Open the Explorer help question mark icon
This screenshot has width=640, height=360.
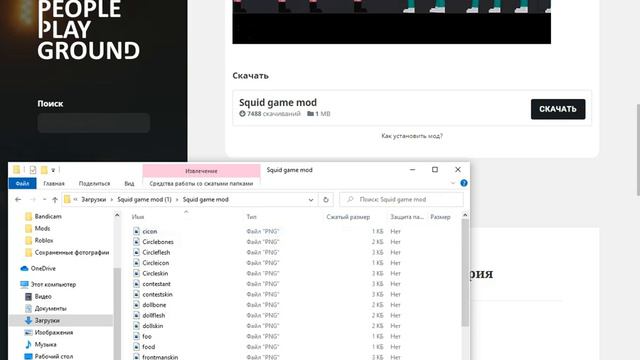[x=464, y=183]
